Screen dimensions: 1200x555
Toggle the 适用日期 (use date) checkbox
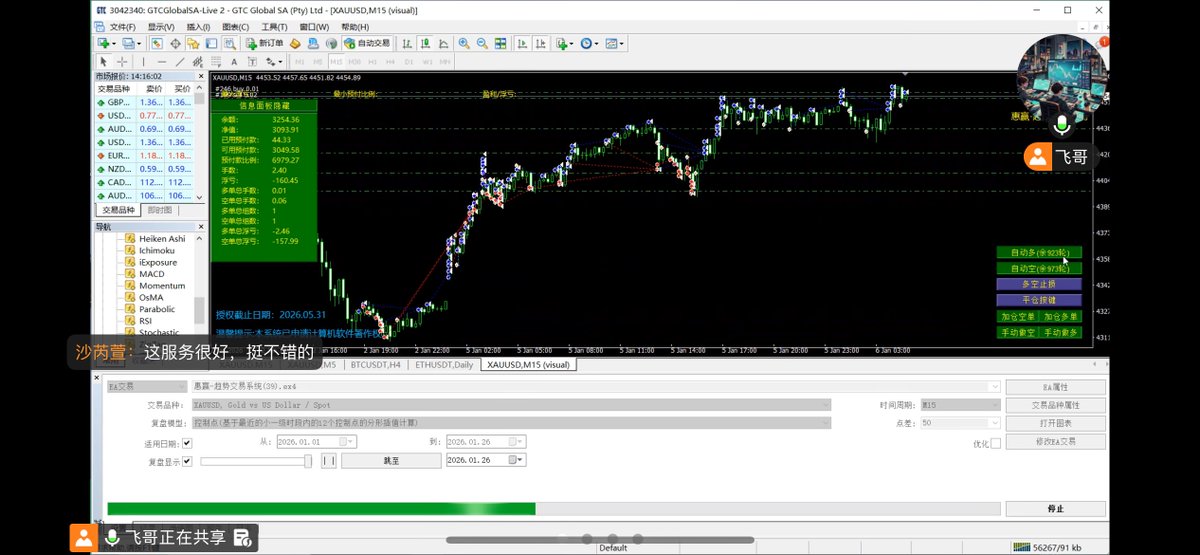[x=187, y=442]
